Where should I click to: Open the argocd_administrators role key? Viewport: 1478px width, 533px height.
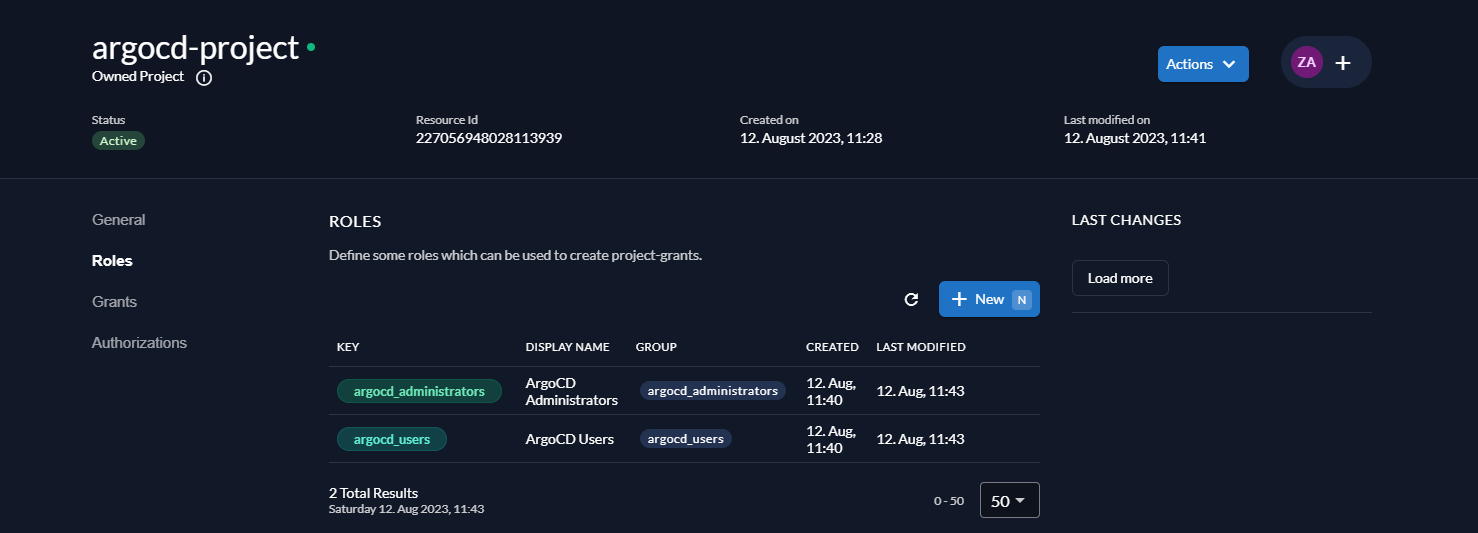pyautogui.click(x=418, y=391)
